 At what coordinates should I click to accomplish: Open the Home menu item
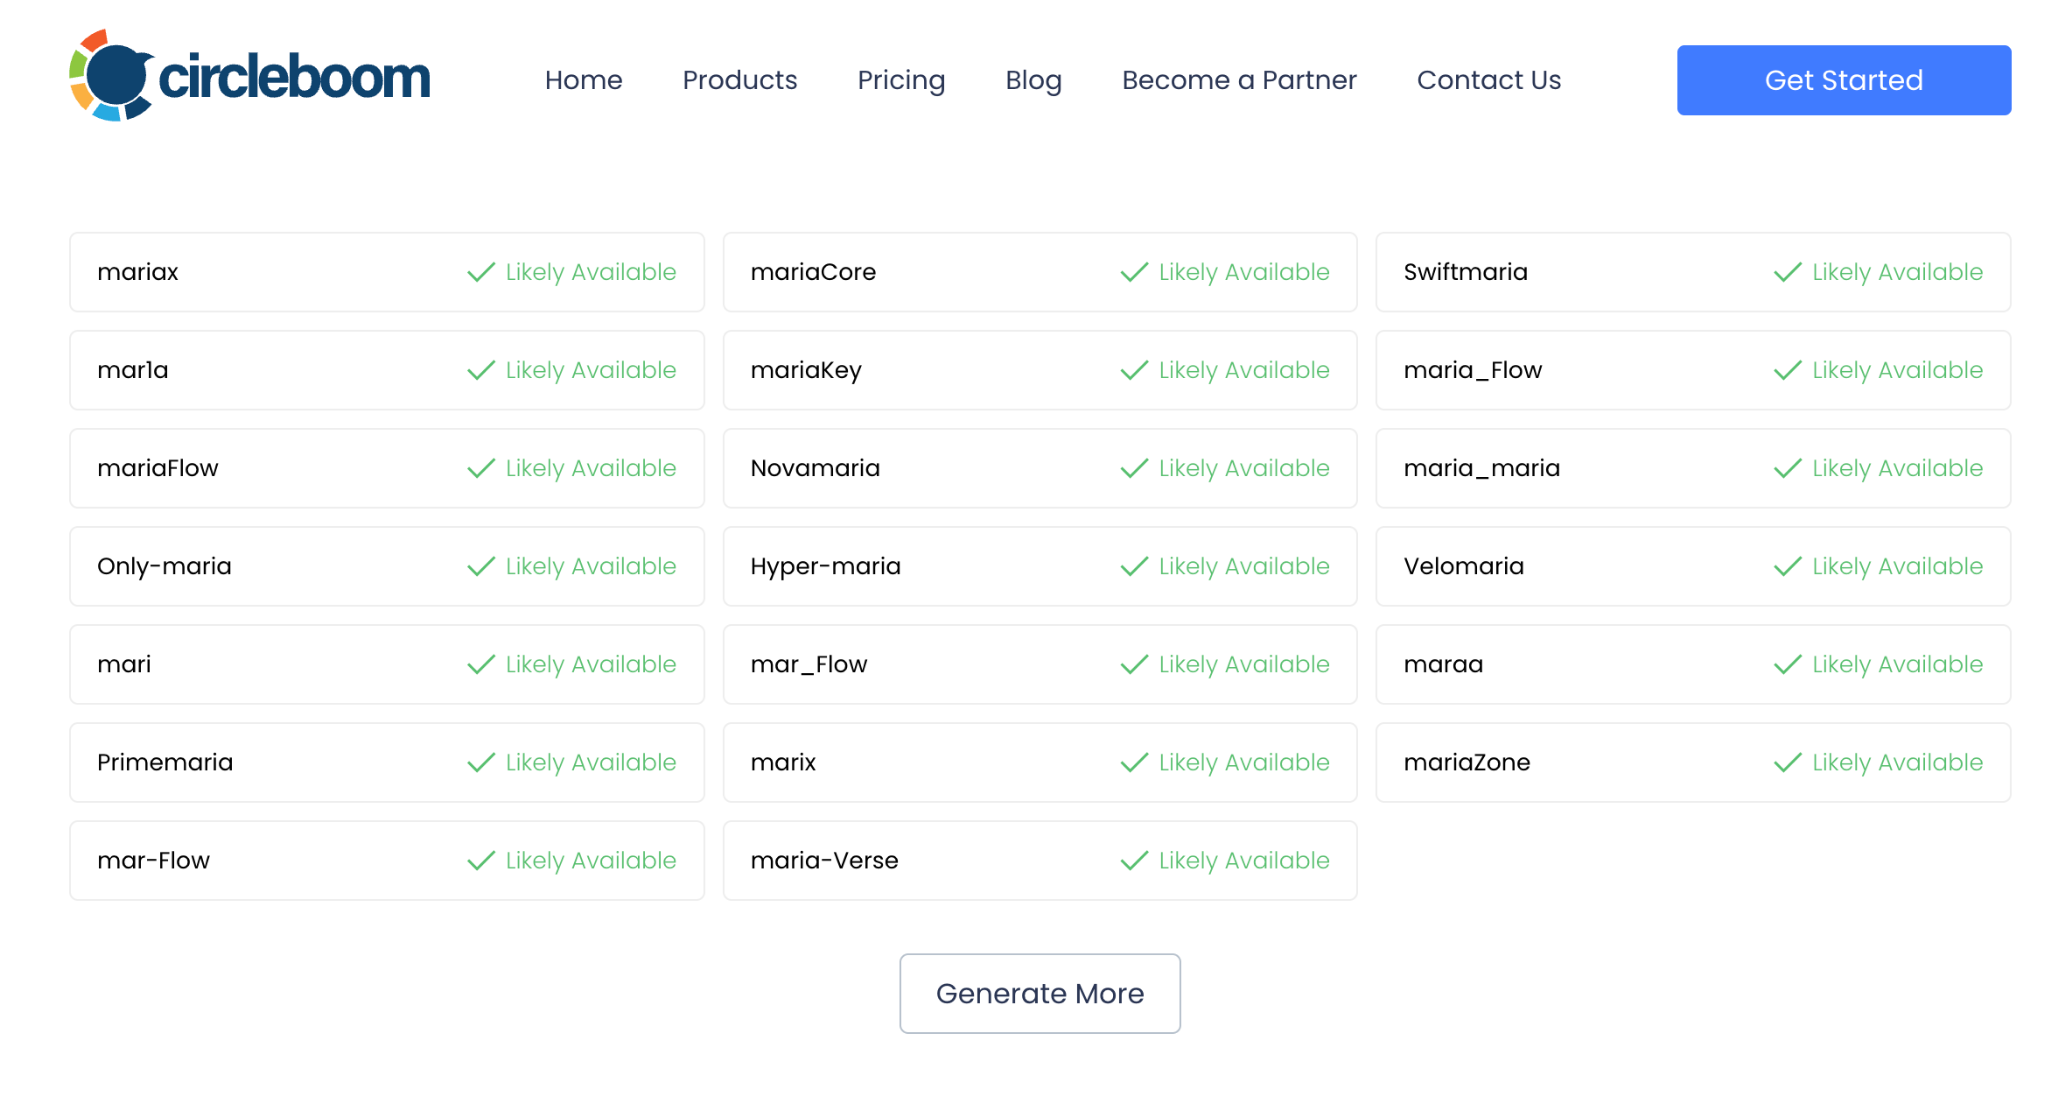pyautogui.click(x=584, y=80)
